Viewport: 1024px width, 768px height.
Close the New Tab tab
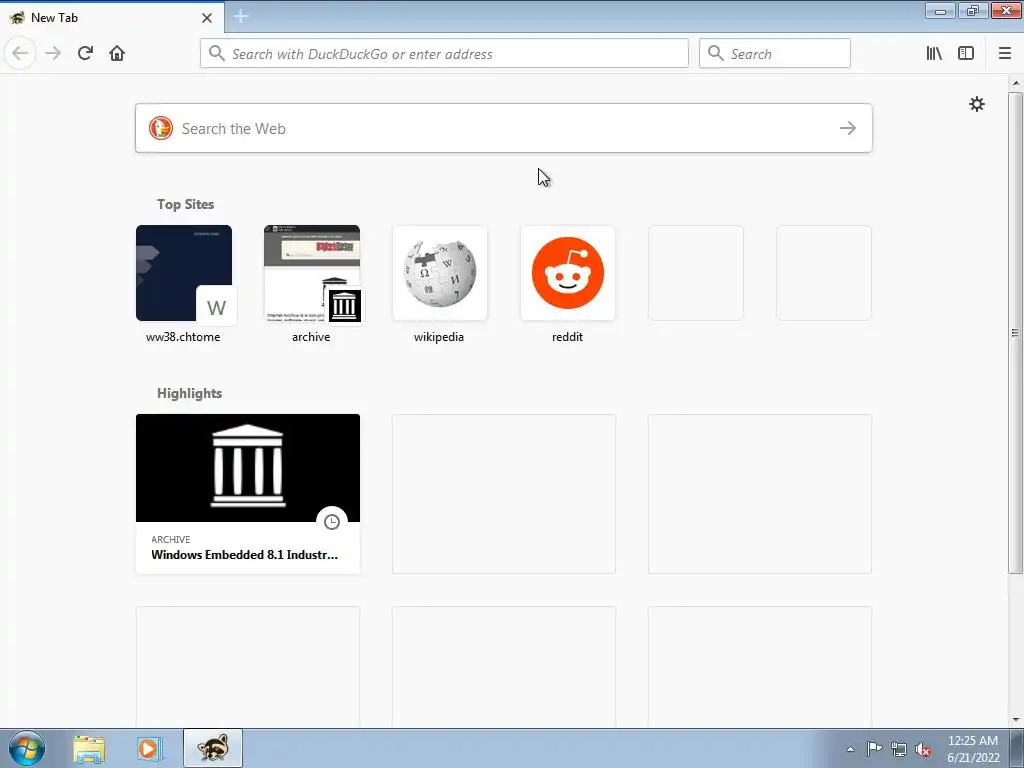click(207, 18)
